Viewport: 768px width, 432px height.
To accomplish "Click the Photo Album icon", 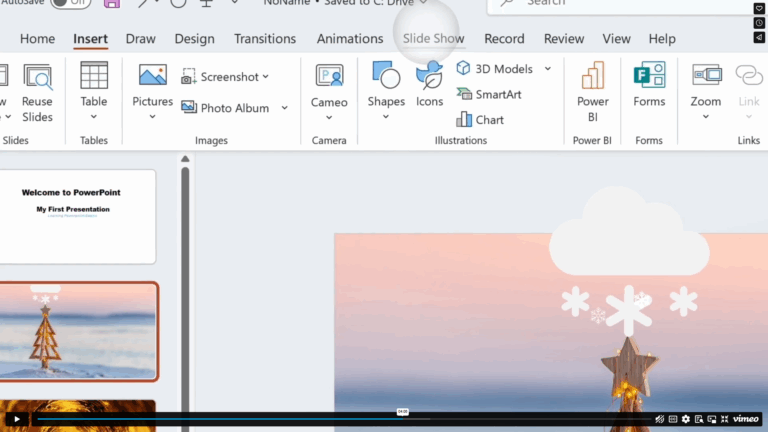I will (189, 107).
